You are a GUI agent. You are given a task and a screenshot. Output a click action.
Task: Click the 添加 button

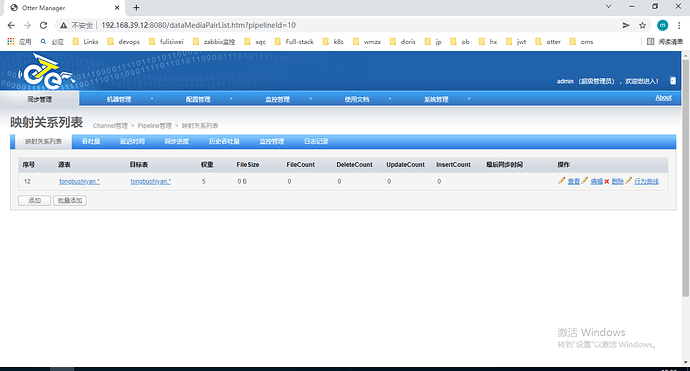[x=34, y=200]
